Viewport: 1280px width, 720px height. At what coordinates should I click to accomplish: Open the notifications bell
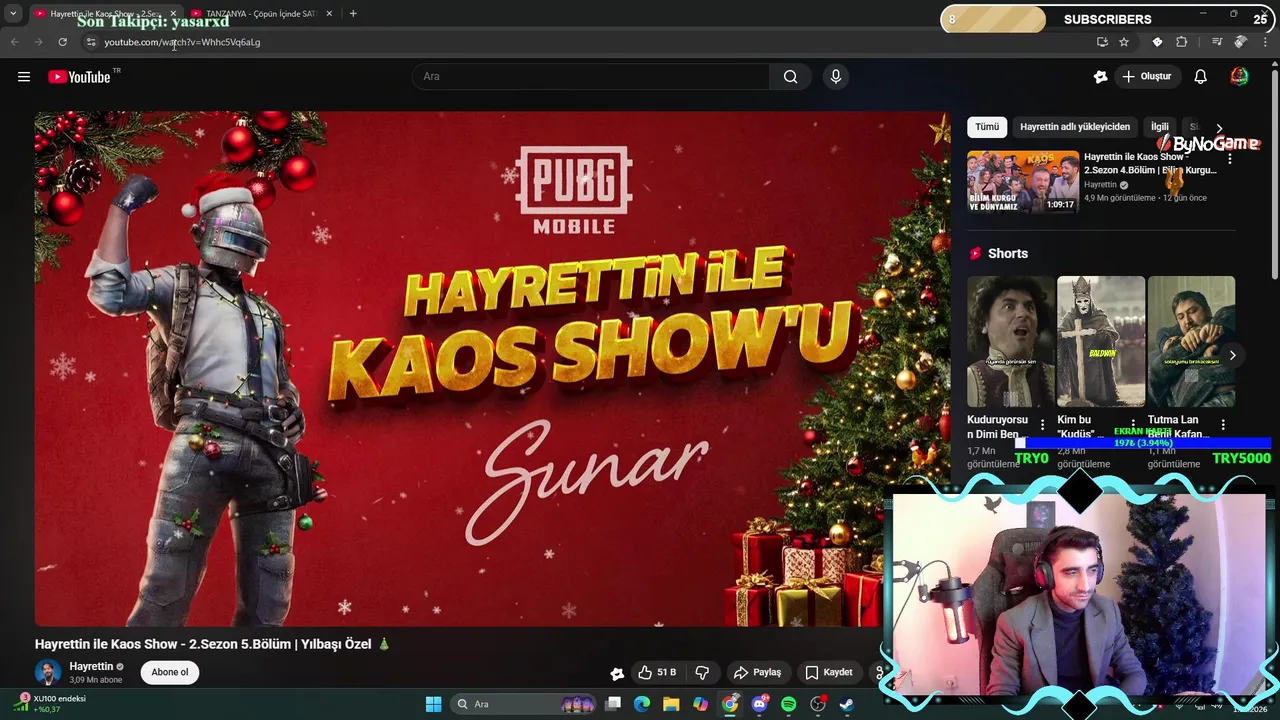pos(1201,77)
